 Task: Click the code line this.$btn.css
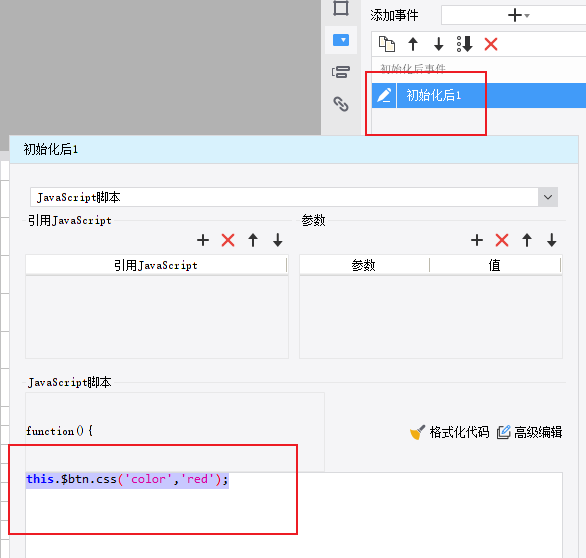click(x=127, y=480)
